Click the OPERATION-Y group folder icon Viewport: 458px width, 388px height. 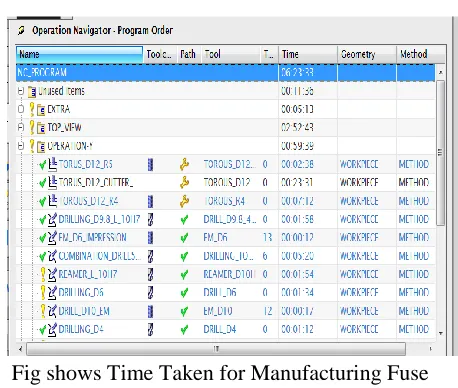point(41,146)
